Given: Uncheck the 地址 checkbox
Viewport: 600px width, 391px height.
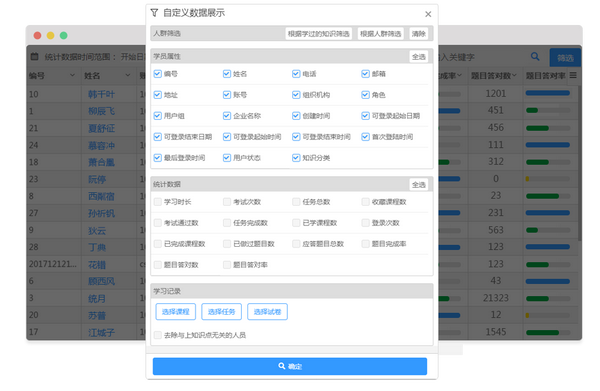Looking at the screenshot, I should click(158, 95).
